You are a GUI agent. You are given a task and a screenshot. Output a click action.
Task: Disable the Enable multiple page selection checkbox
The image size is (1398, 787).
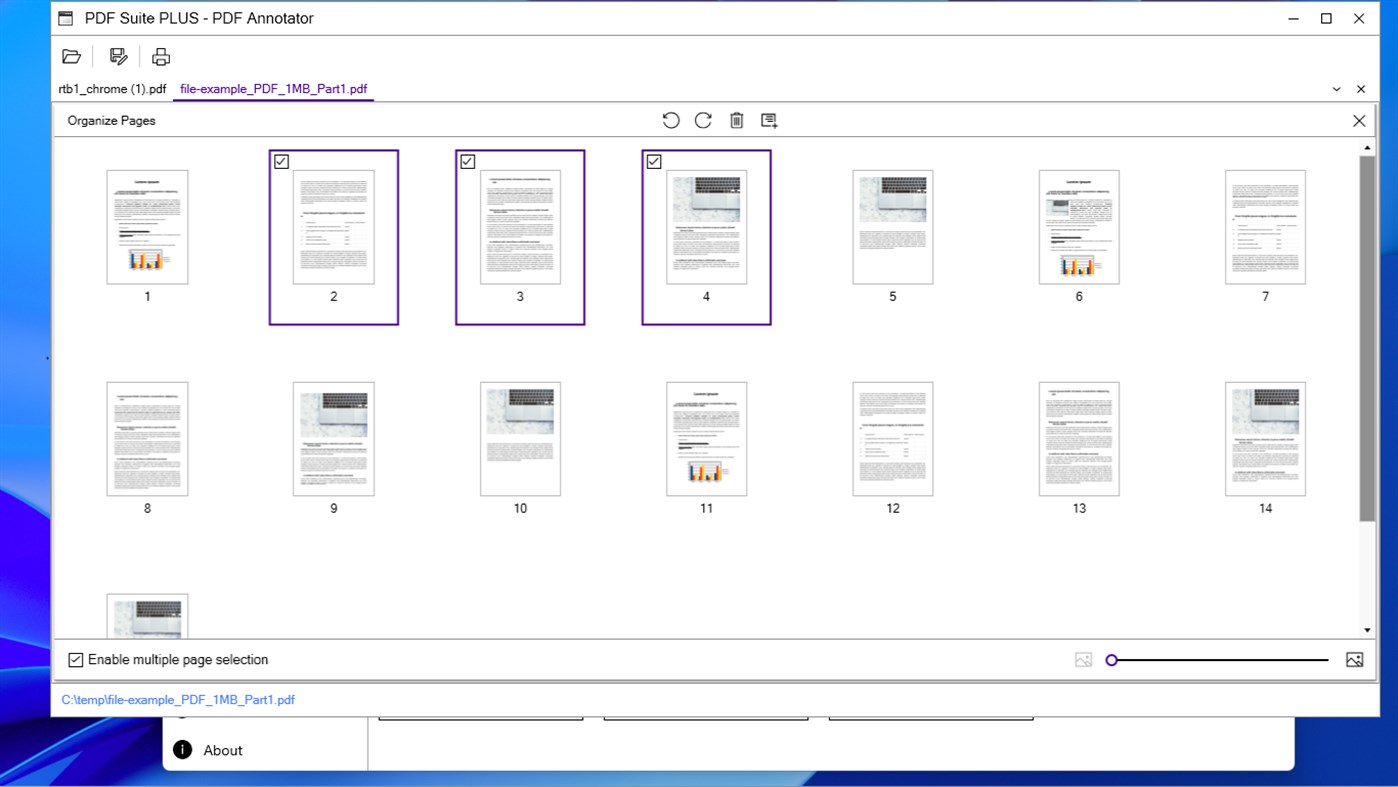[74, 659]
